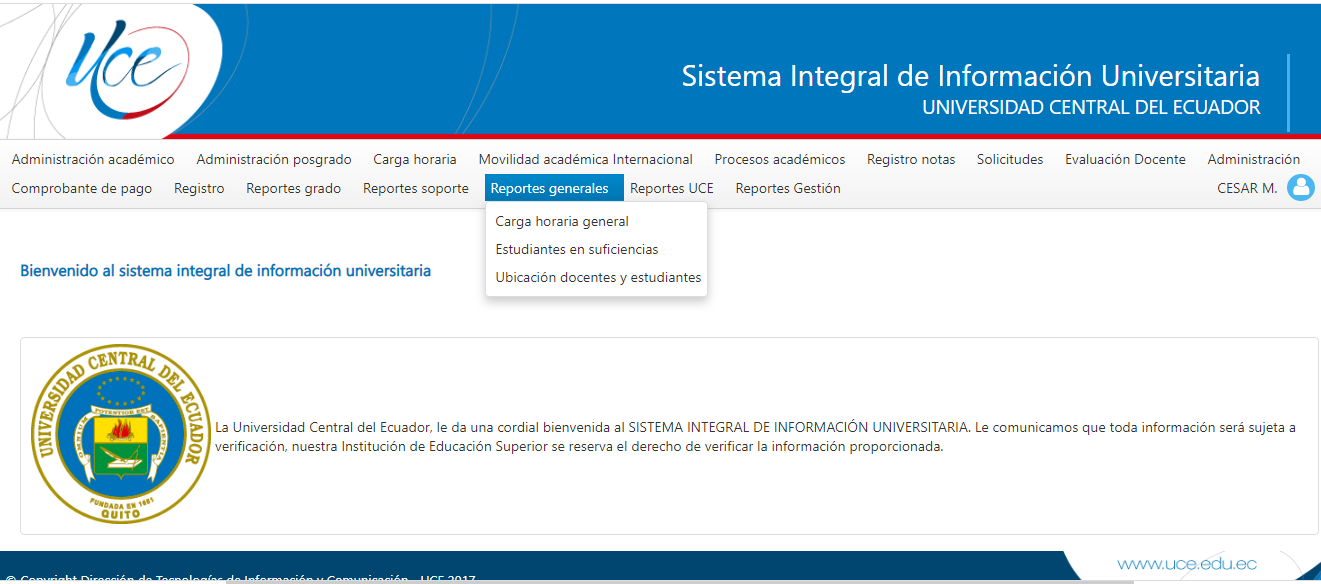Open Reportes Gestión menu

(788, 188)
